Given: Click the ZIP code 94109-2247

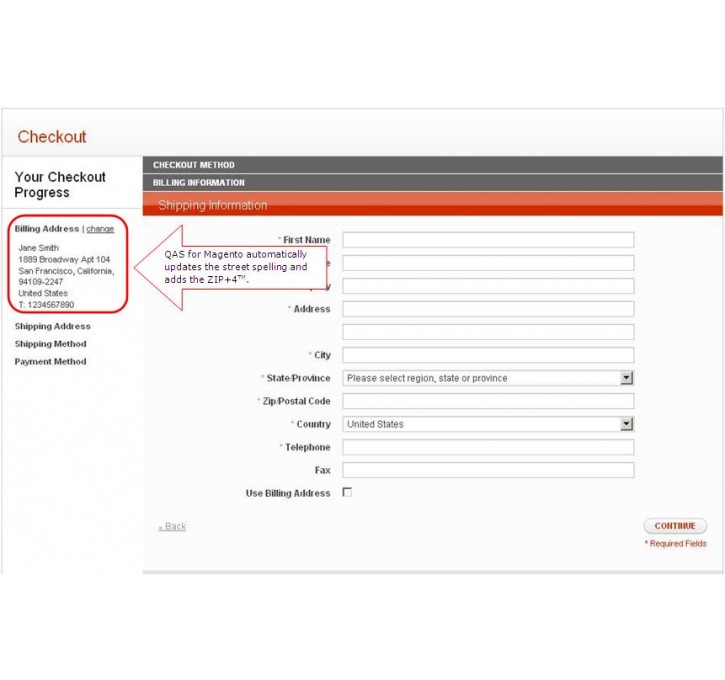Looking at the screenshot, I should [x=41, y=282].
